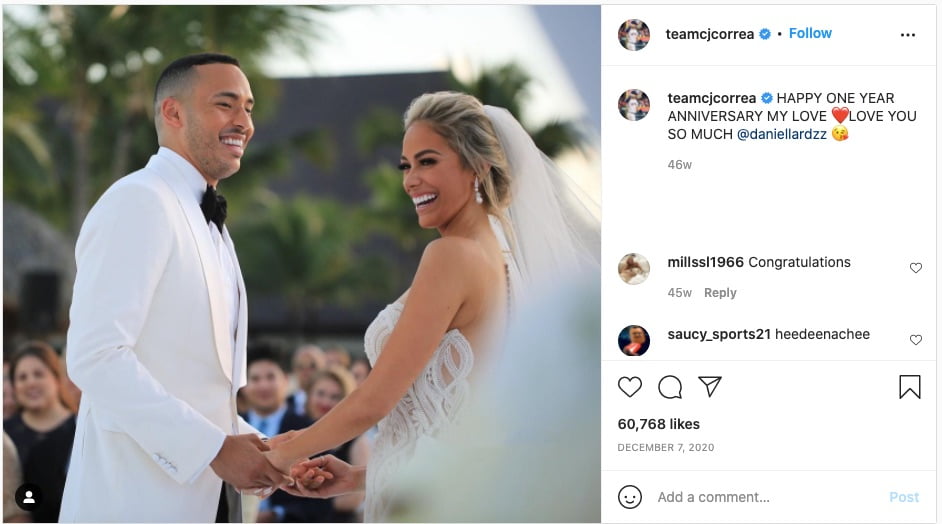Reply to millssl1966's comment
The height and width of the screenshot is (524, 942).
click(720, 293)
